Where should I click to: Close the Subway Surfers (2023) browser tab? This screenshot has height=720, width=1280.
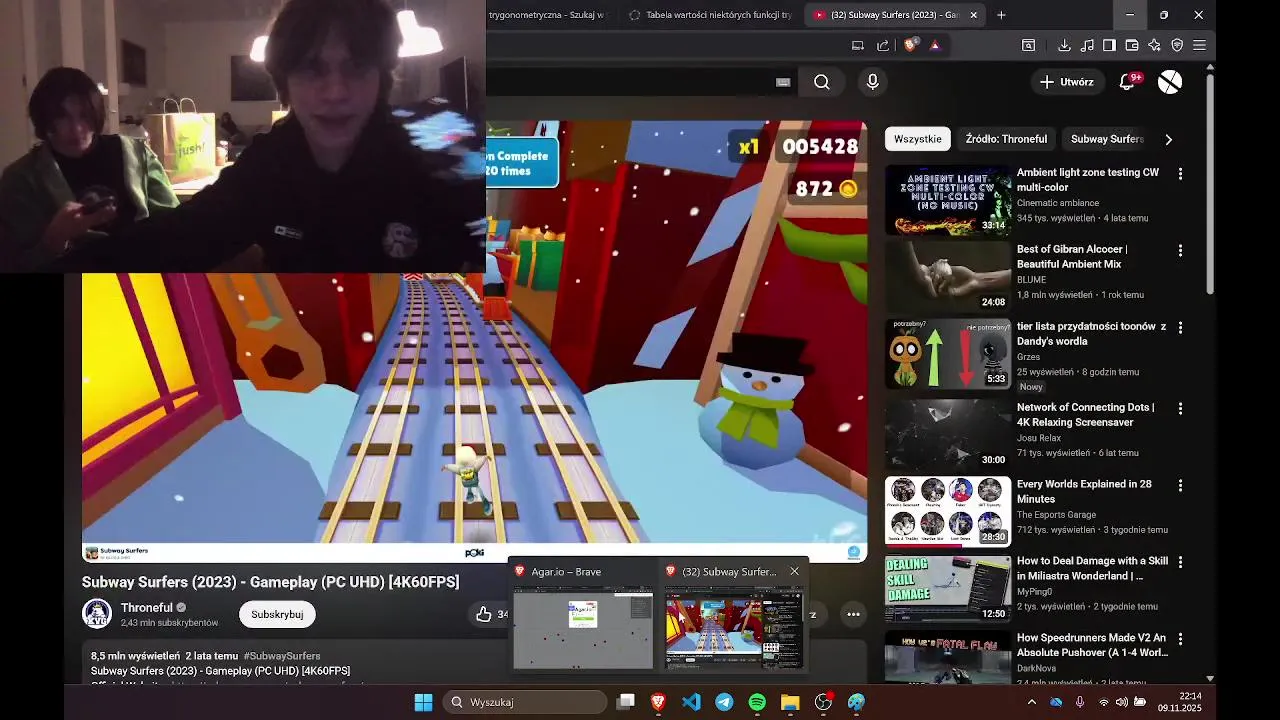click(973, 15)
